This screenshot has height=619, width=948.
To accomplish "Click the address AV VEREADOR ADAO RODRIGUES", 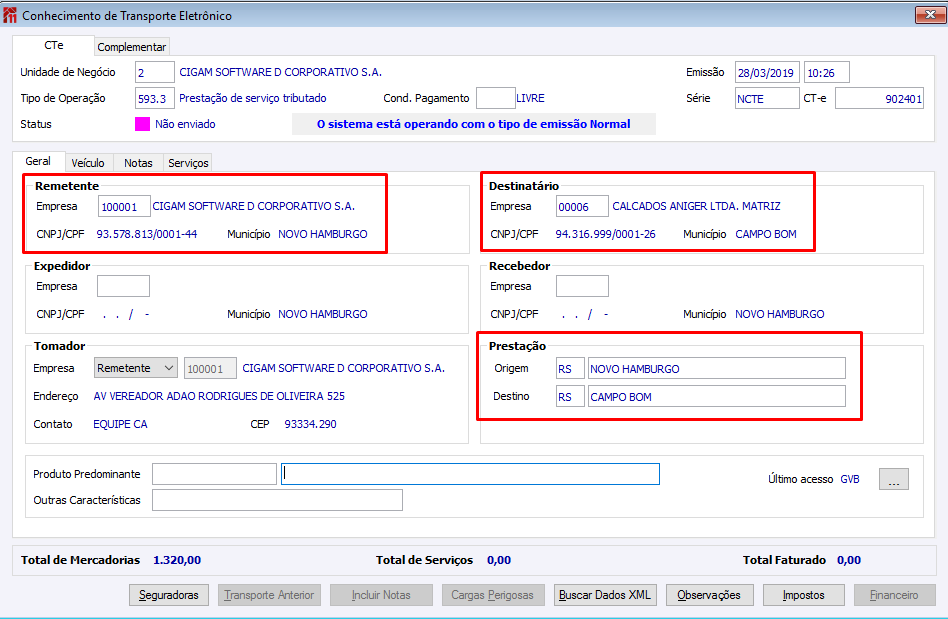I will [219, 396].
